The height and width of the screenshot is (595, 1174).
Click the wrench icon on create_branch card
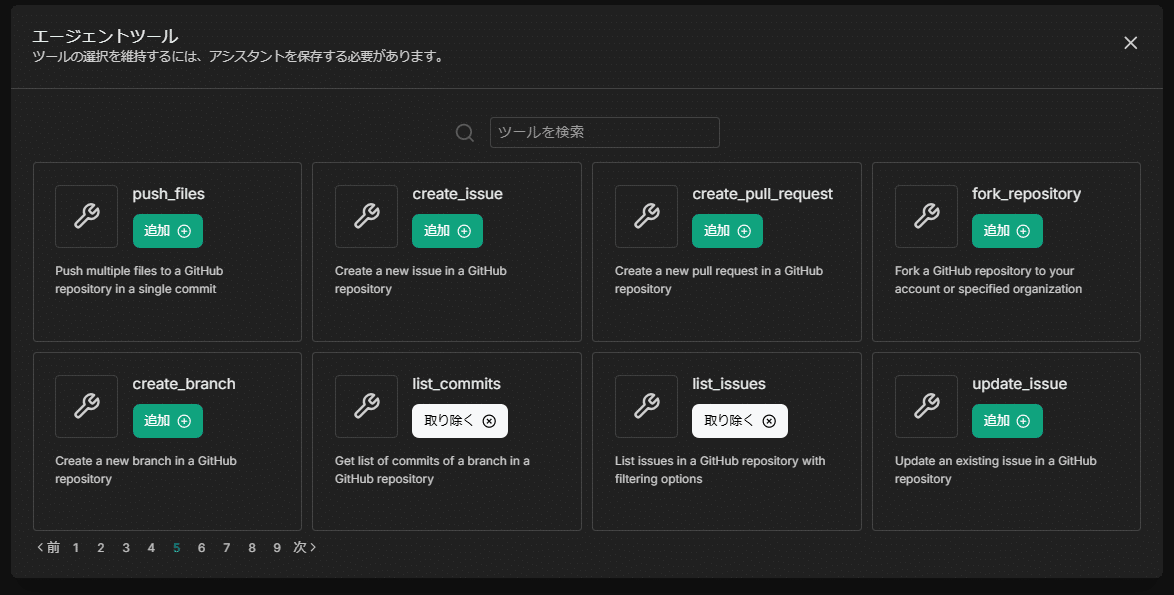[86, 406]
